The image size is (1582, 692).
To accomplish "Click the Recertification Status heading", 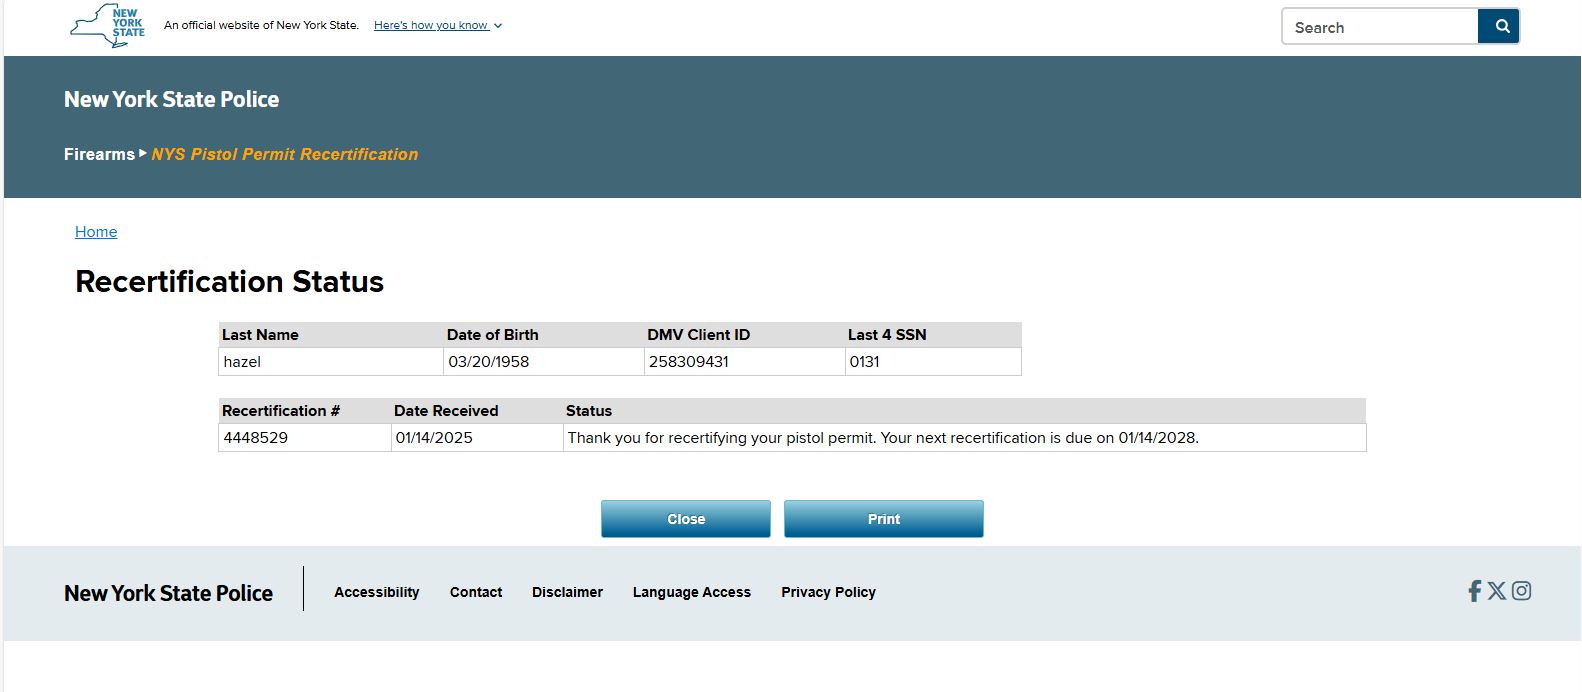I will point(229,282).
